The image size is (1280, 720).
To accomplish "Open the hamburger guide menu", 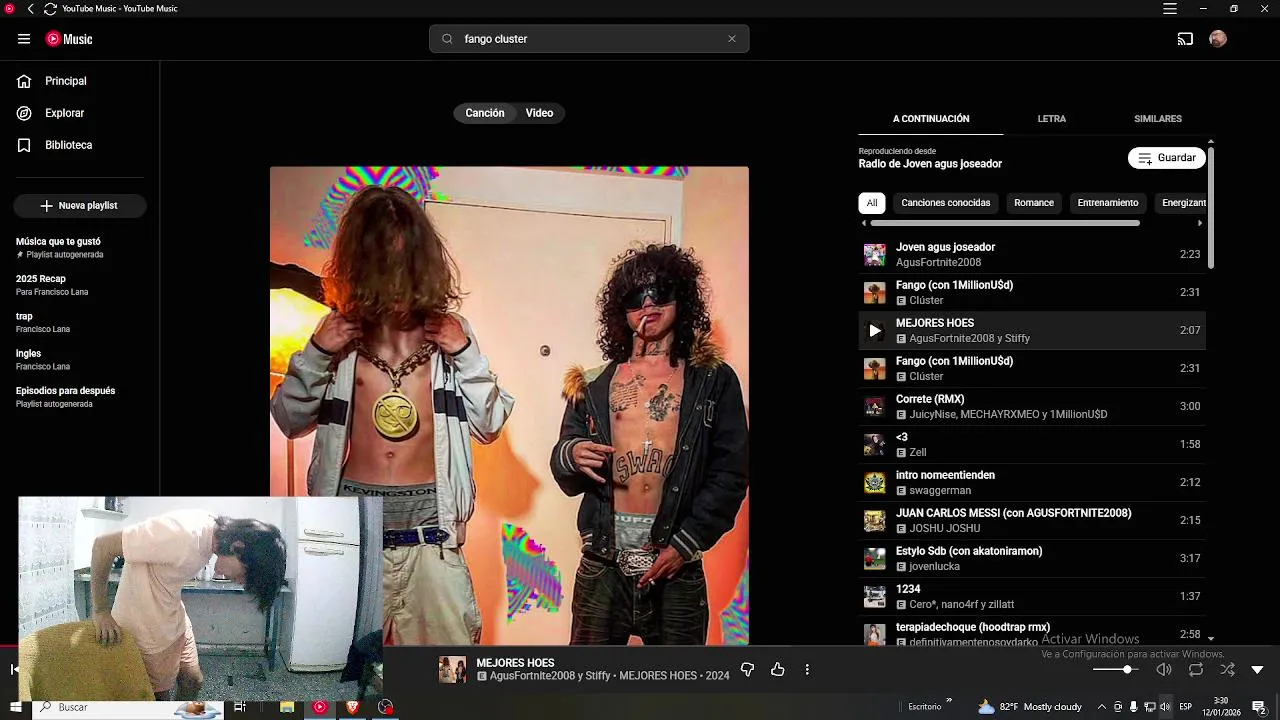I will 23,39.
